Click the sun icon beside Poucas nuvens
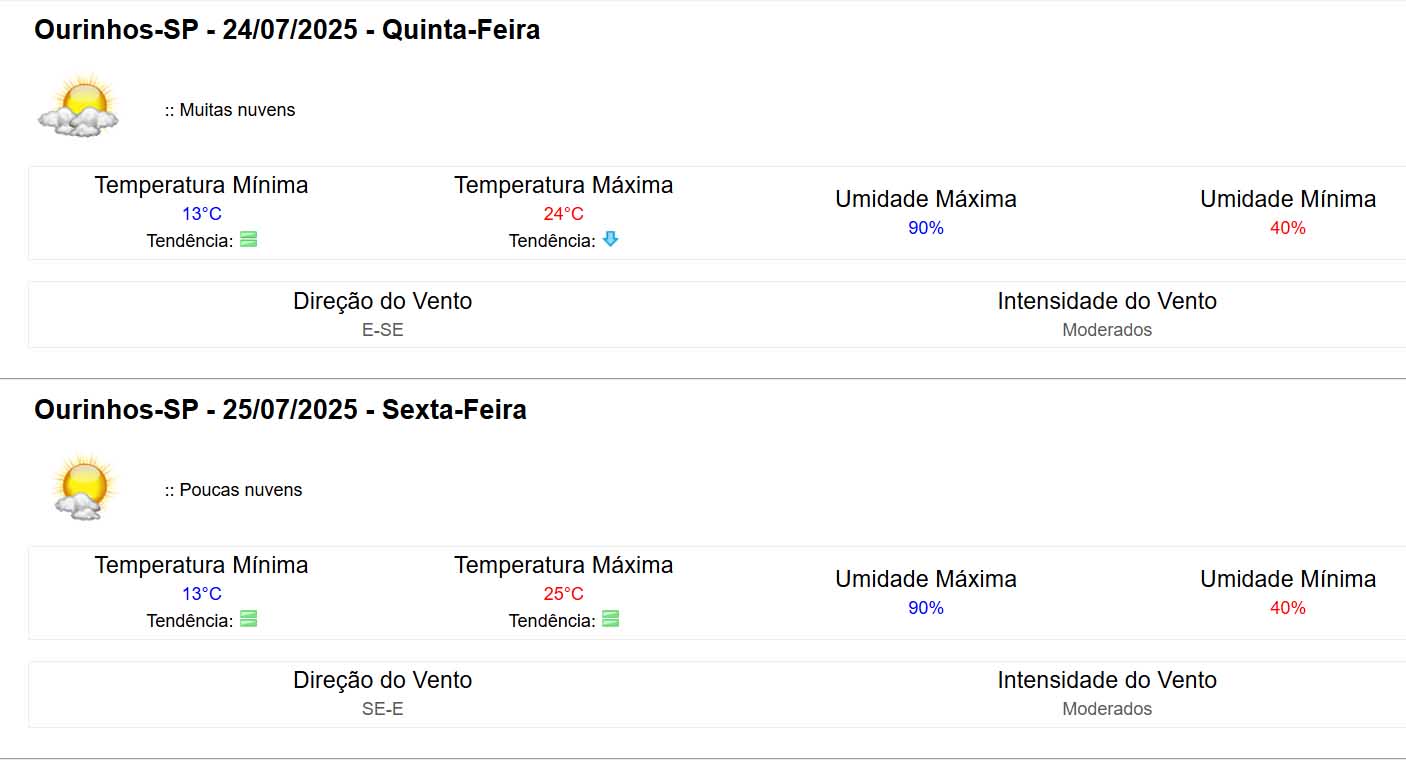1406x761 pixels. [81, 488]
